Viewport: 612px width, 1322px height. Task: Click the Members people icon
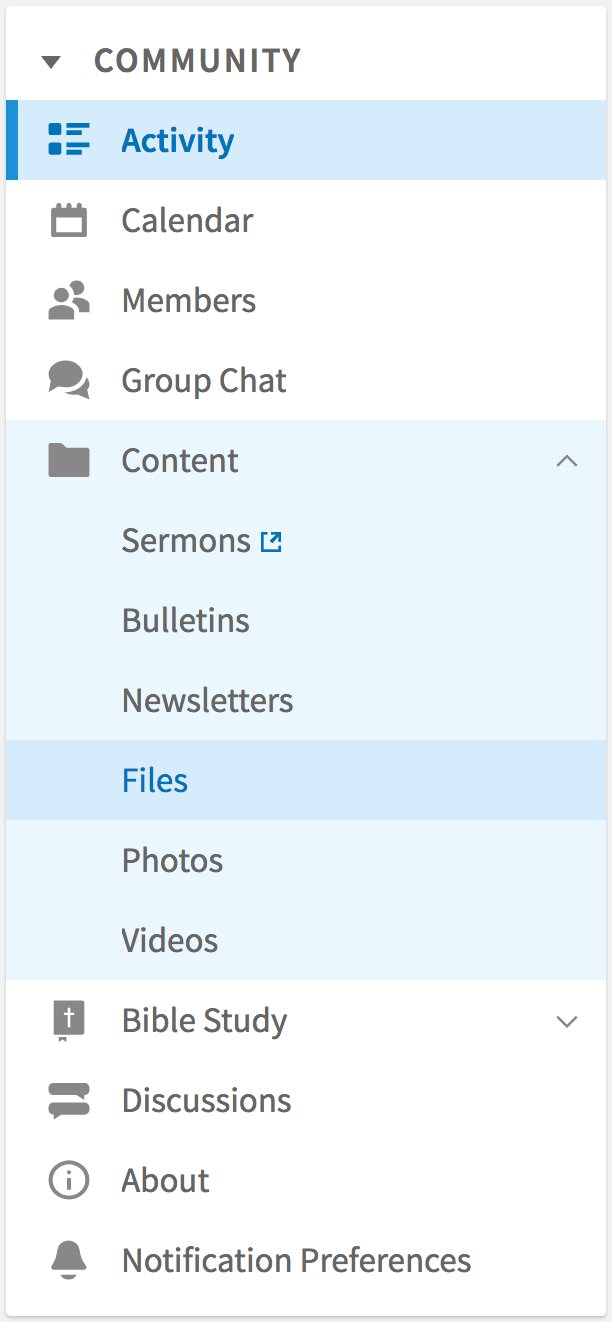click(x=69, y=300)
